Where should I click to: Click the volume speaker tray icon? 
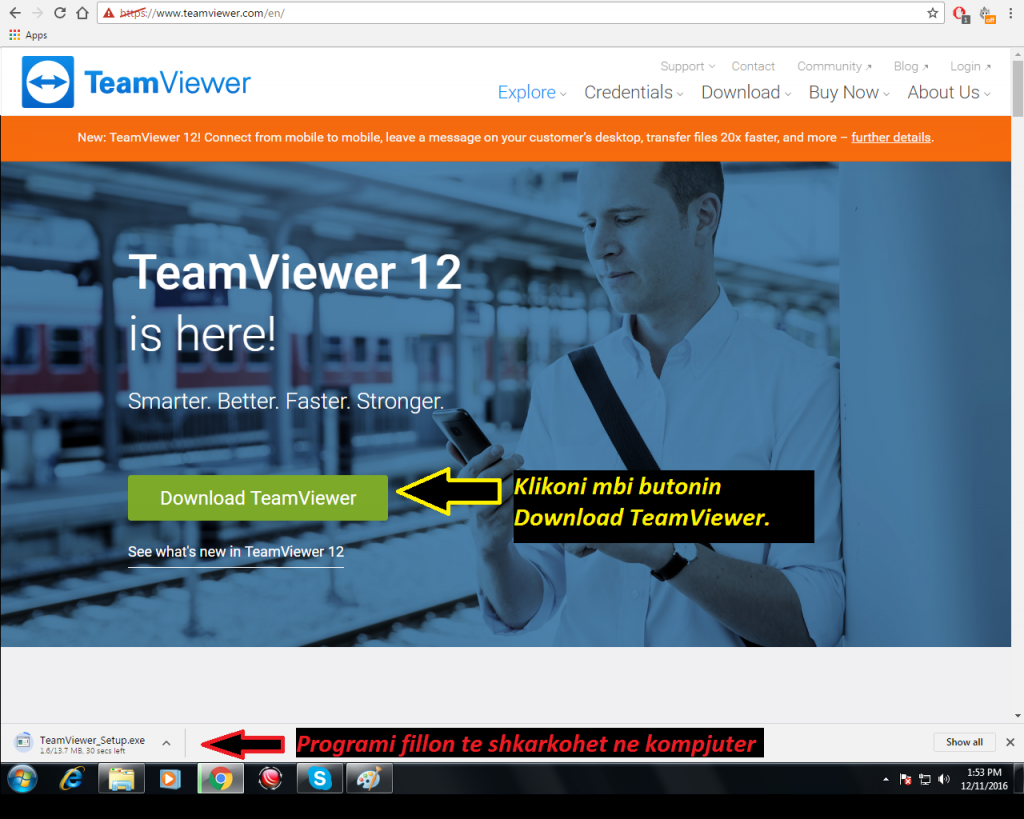click(944, 779)
